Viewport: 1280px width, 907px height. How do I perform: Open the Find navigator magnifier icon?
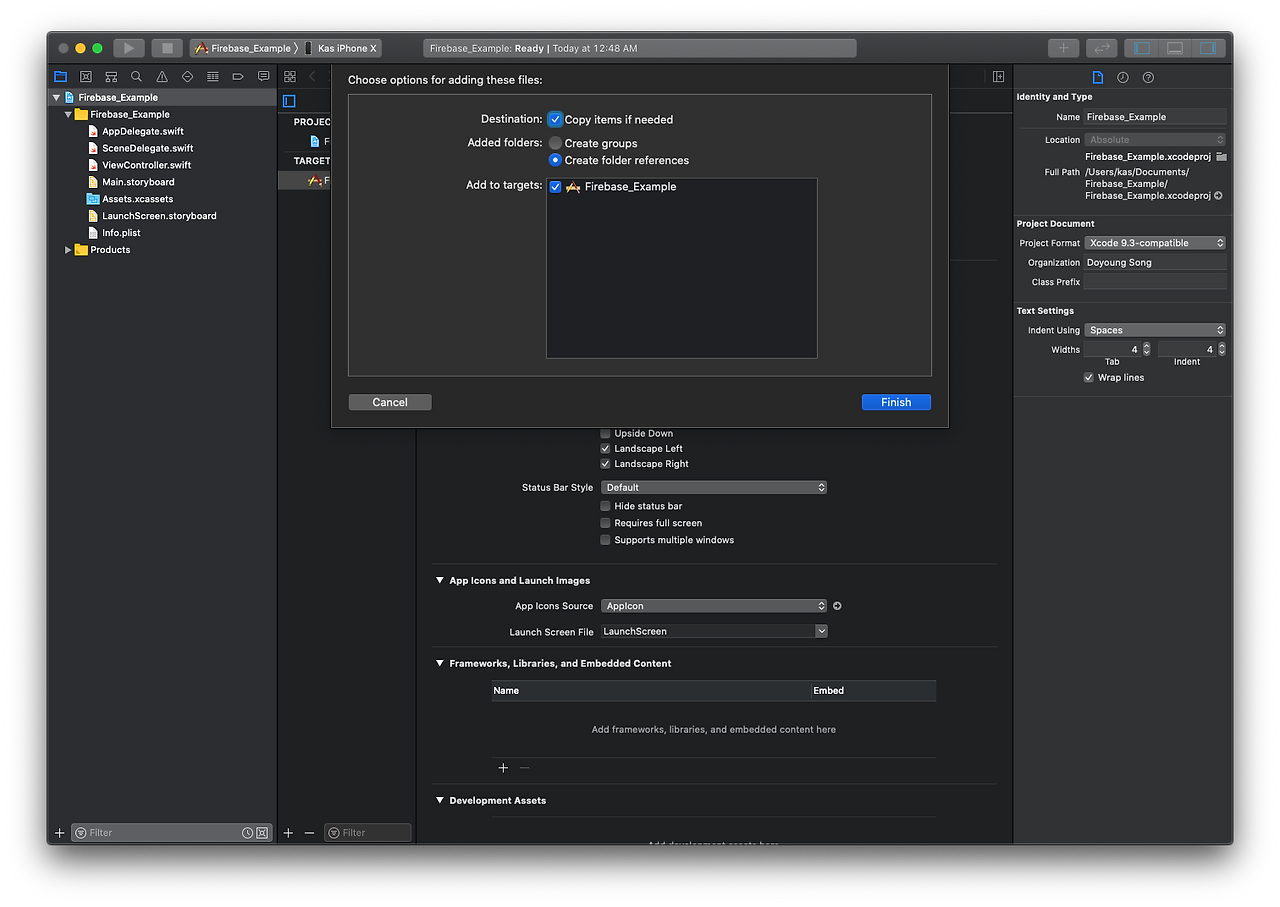(136, 76)
